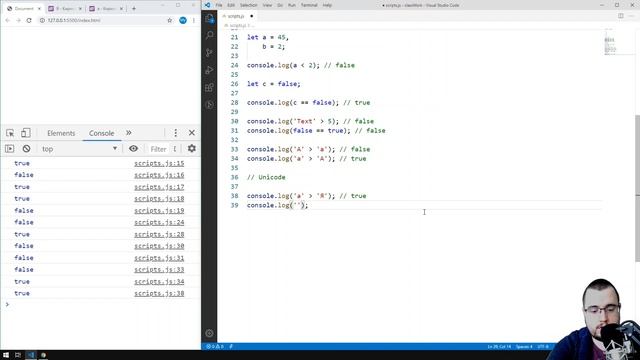The width and height of the screenshot is (640, 360).
Task: Open the Source Control view
Action: 209,53
